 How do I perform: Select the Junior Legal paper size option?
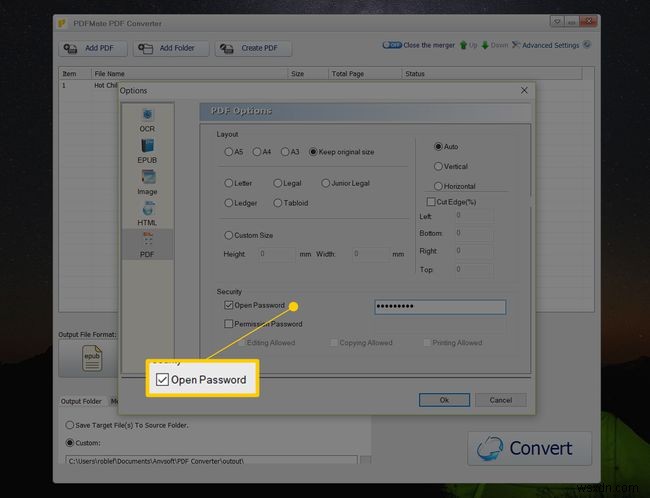tap(325, 183)
